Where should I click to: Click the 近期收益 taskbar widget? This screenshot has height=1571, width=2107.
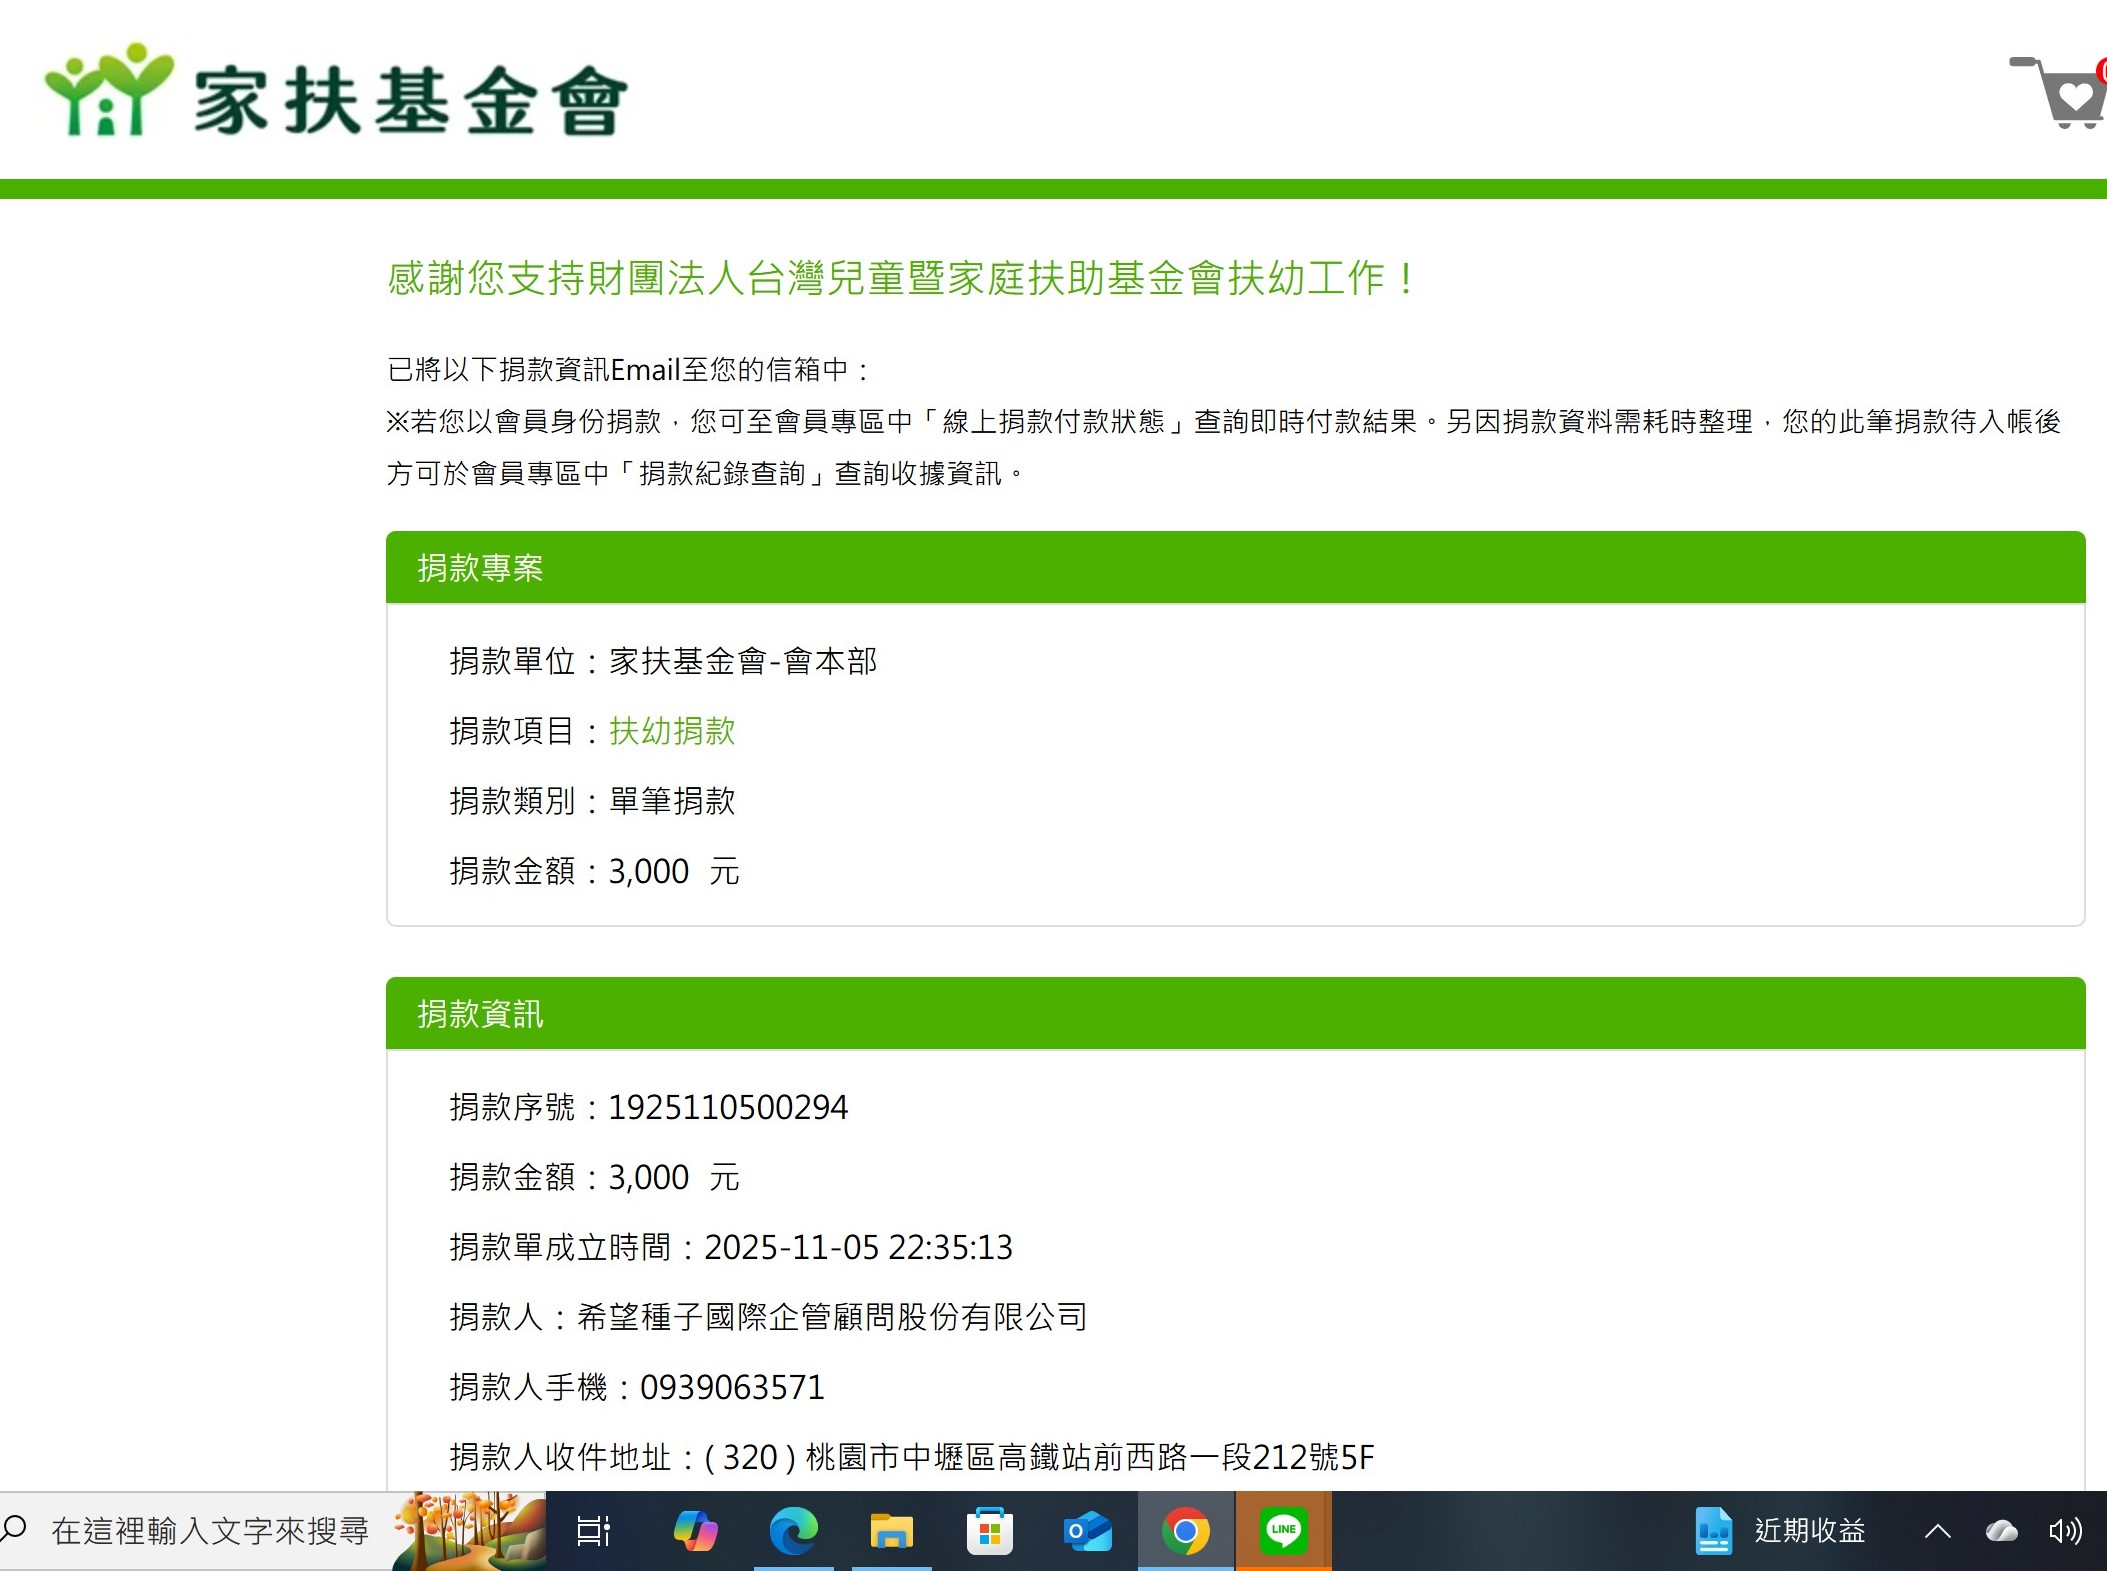click(1780, 1531)
